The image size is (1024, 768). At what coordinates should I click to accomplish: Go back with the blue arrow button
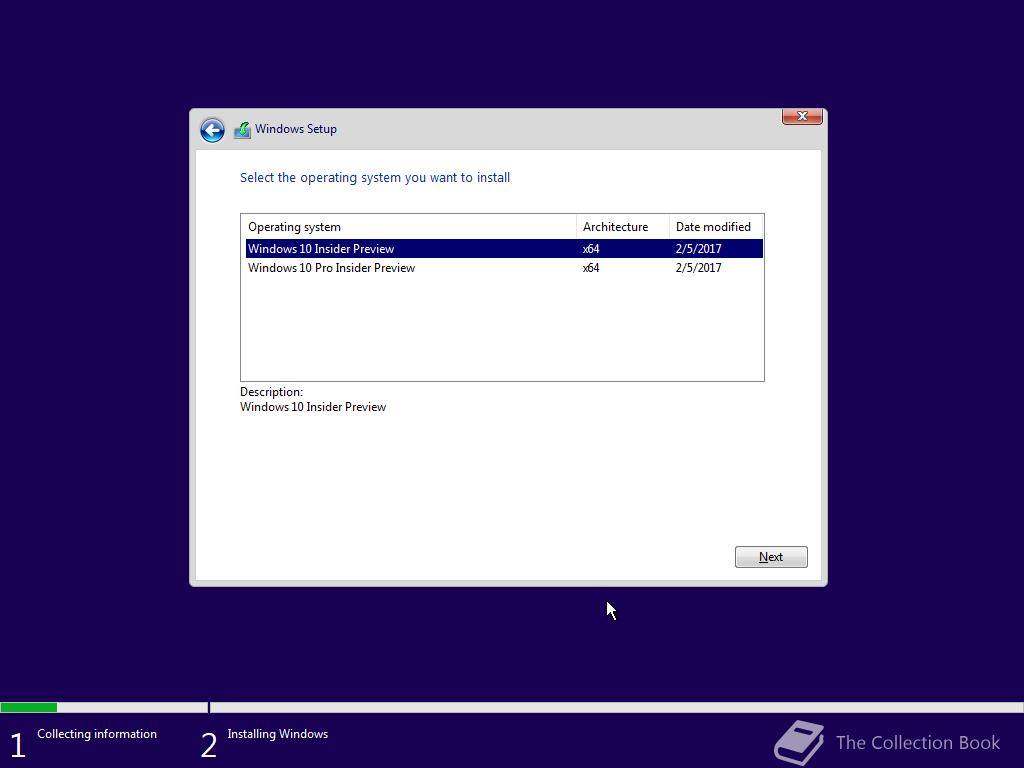[212, 130]
